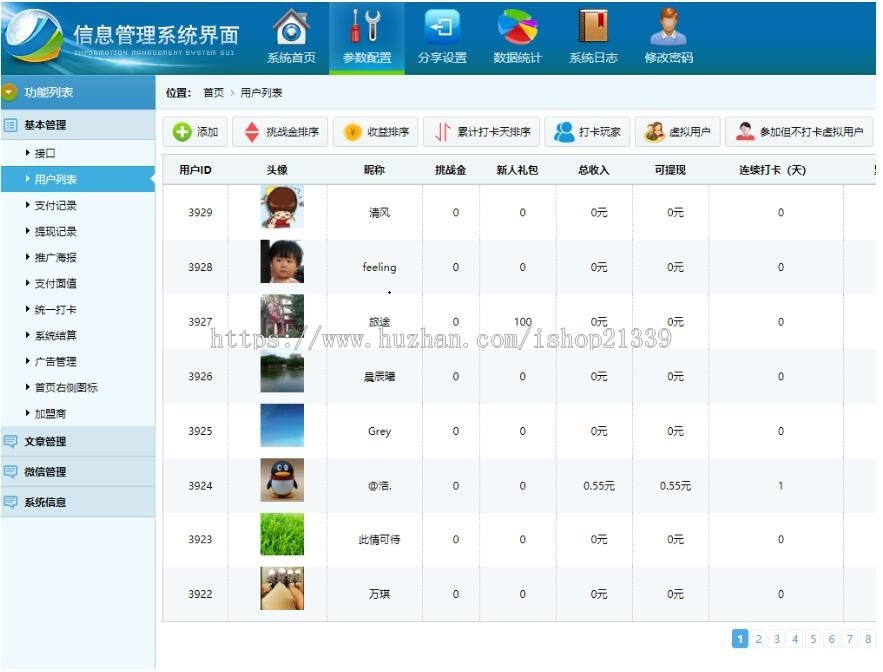This screenshot has height=672, width=883.
Task: Expand the 系统信息 section label
Action: click(45, 502)
